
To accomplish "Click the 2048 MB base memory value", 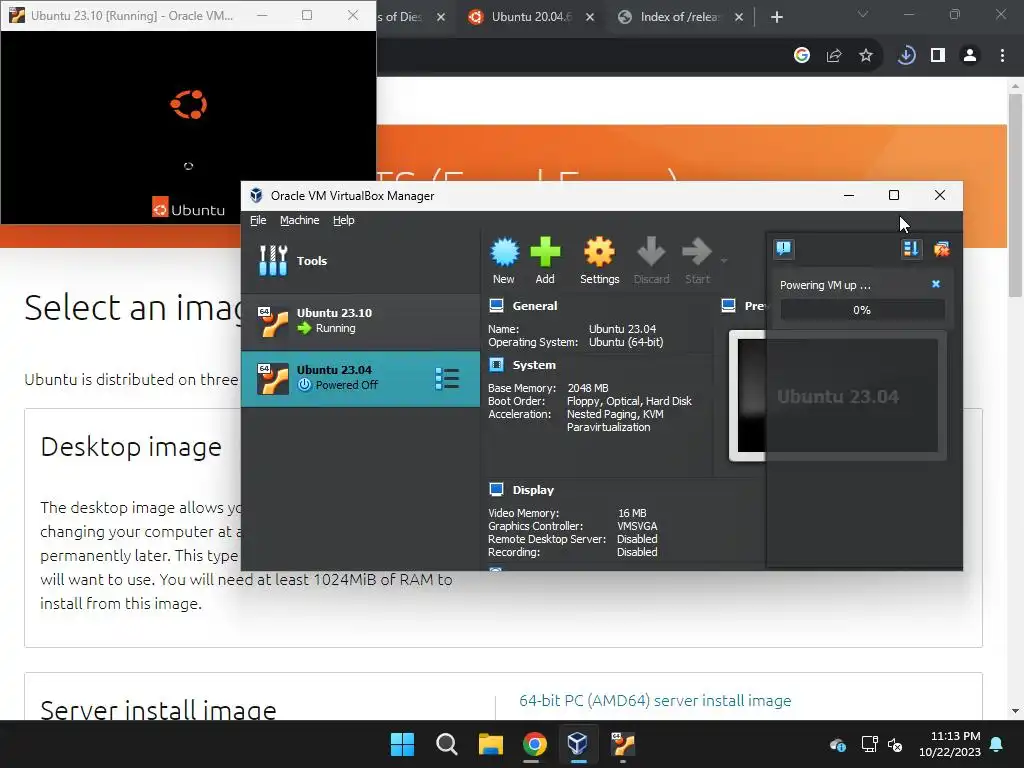I will (588, 388).
